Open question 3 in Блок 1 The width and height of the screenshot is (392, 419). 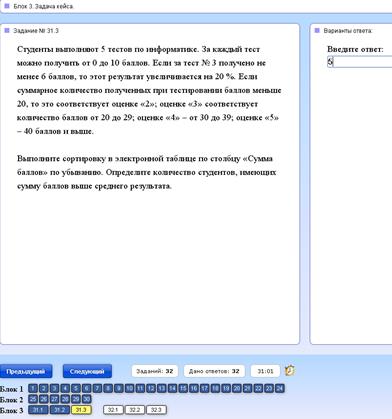pyautogui.click(x=54, y=388)
